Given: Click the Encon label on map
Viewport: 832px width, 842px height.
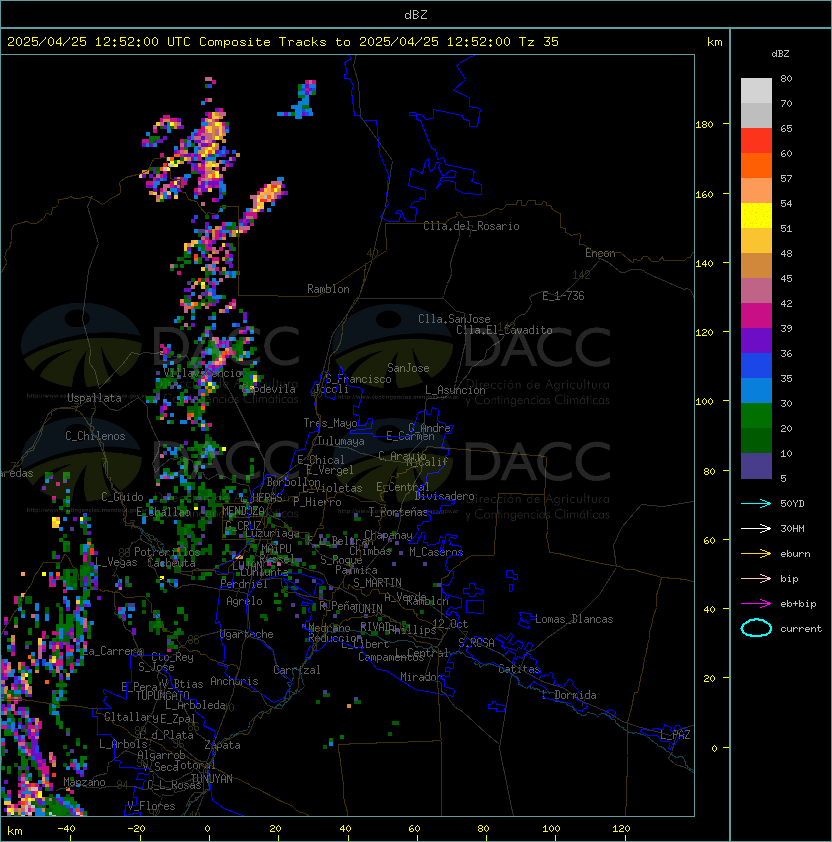Looking at the screenshot, I should pos(600,253).
